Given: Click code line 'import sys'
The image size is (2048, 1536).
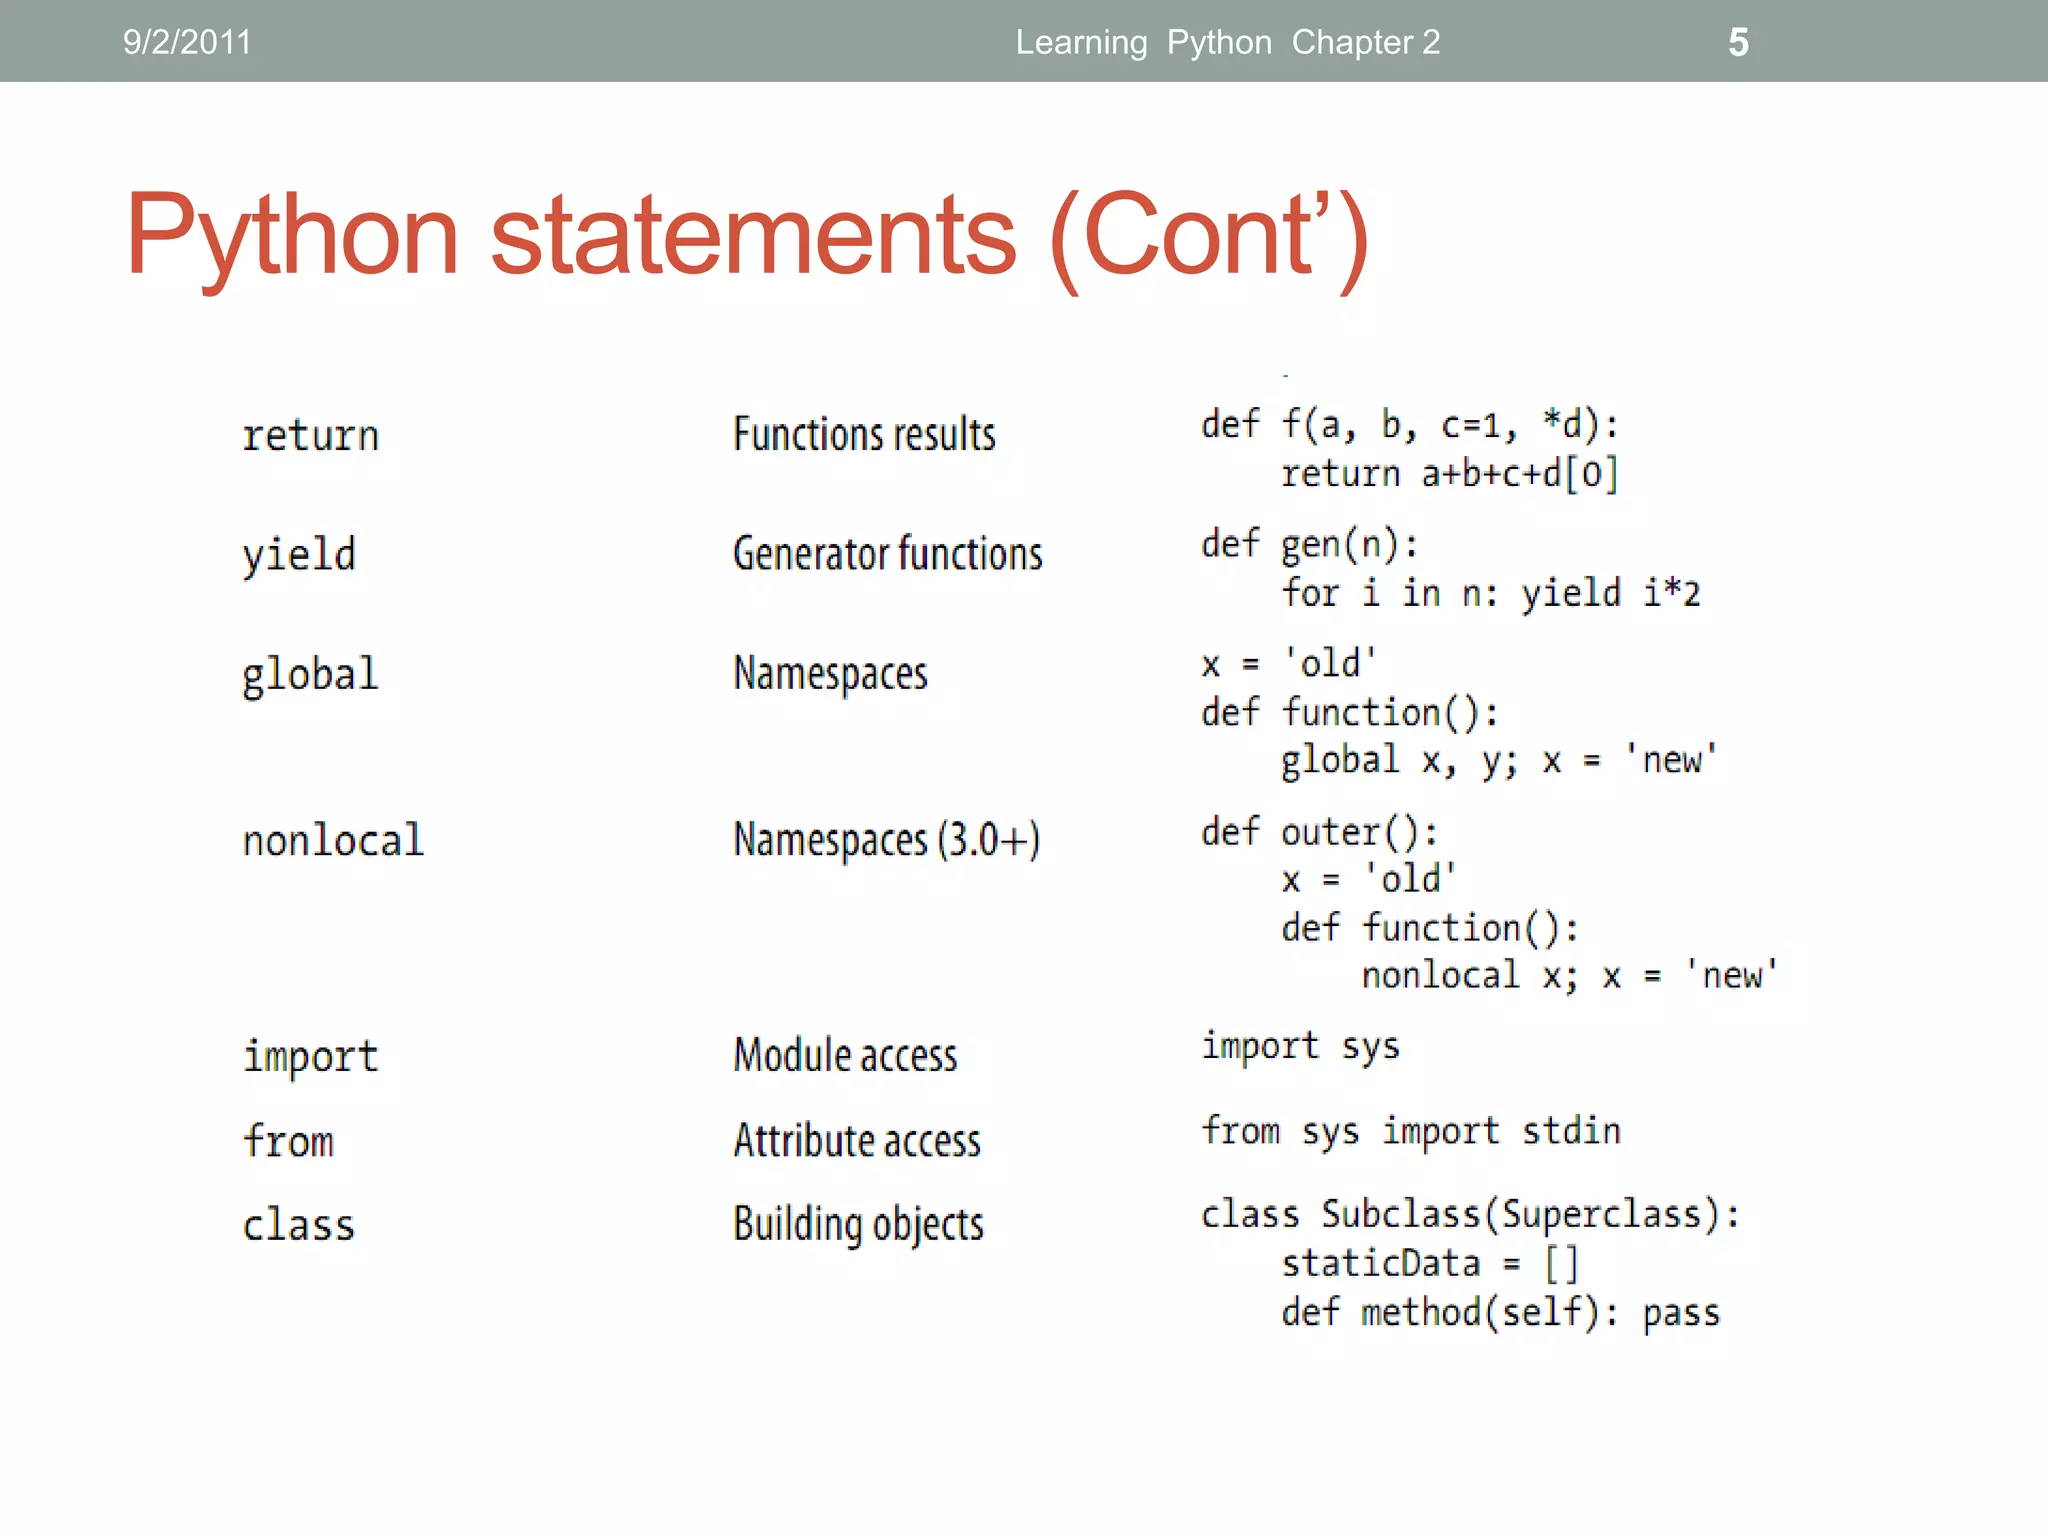Looking at the screenshot, I should 1300,1047.
